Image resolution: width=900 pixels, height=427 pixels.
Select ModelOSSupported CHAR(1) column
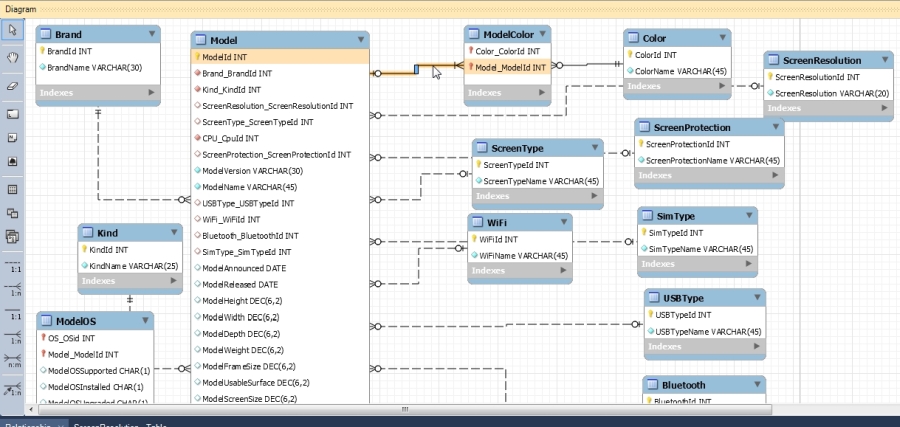point(95,371)
